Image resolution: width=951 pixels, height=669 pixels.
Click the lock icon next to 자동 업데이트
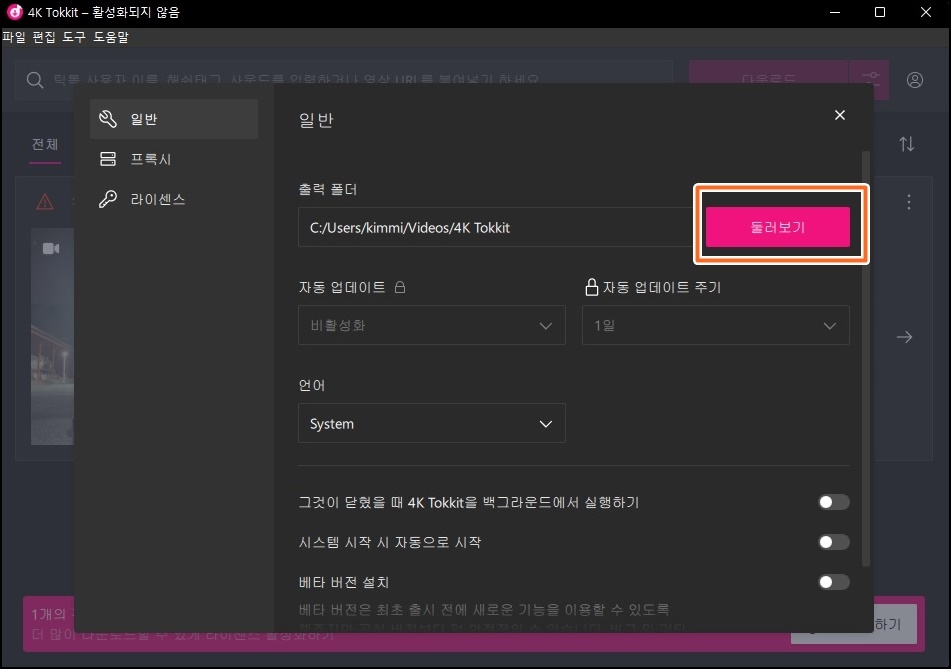point(400,287)
